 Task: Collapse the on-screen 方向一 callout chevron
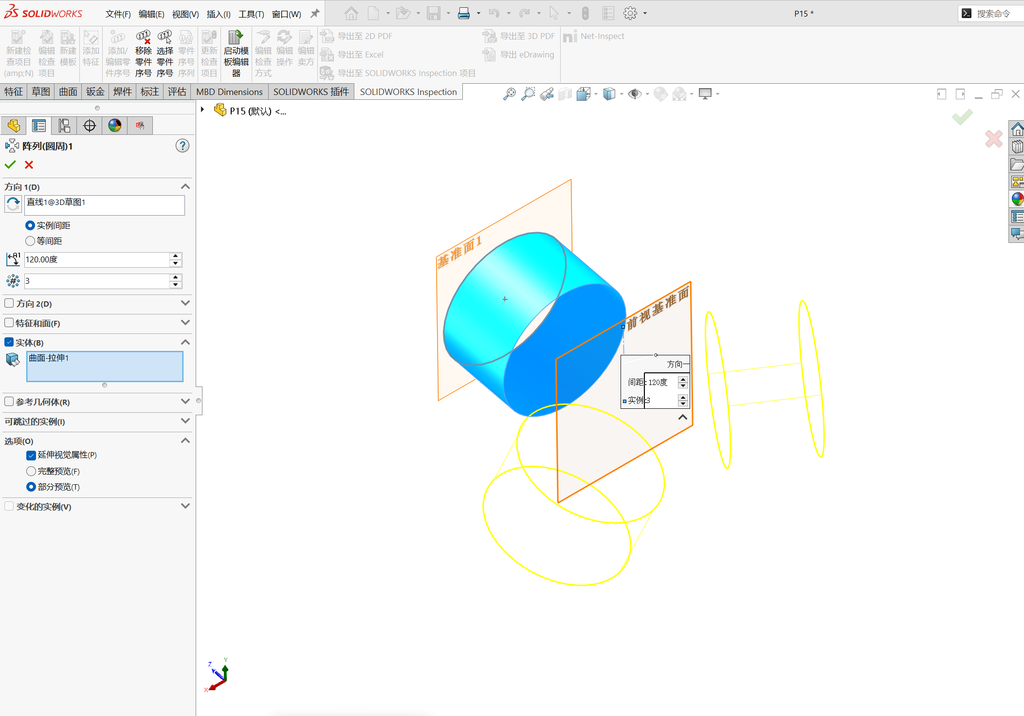(682, 417)
